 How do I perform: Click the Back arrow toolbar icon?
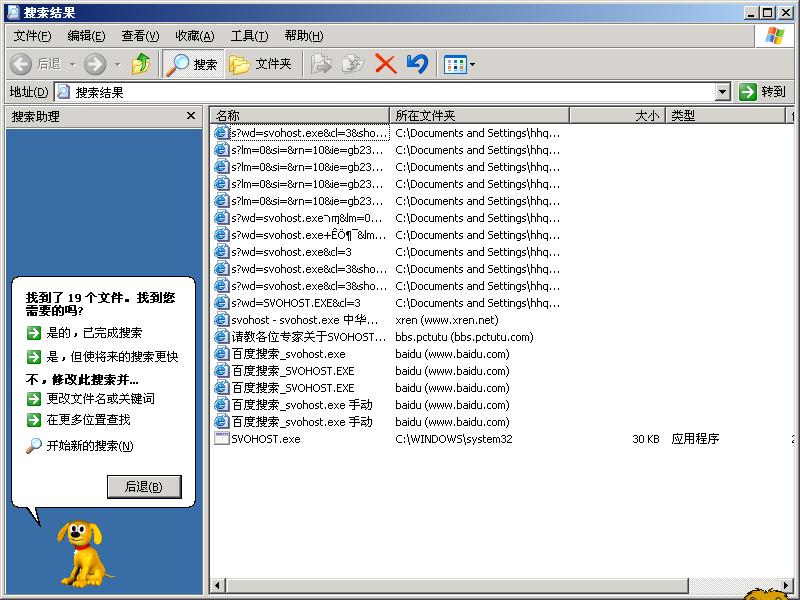[21, 64]
